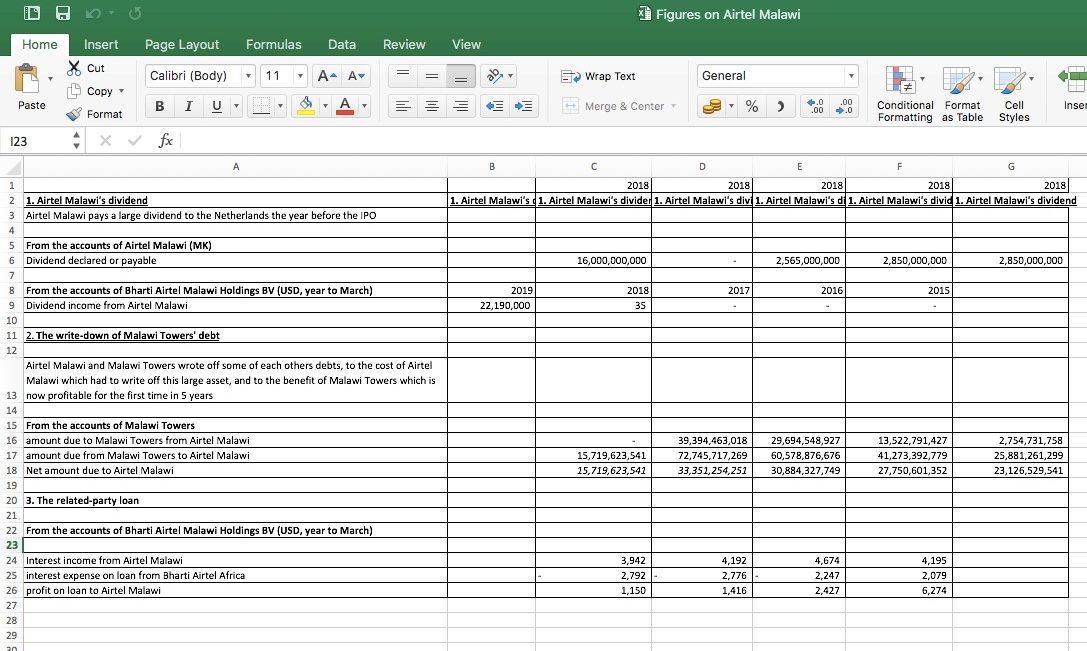Toggle Italic formatting
Image resolution: width=1087 pixels, height=651 pixels.
click(x=188, y=106)
